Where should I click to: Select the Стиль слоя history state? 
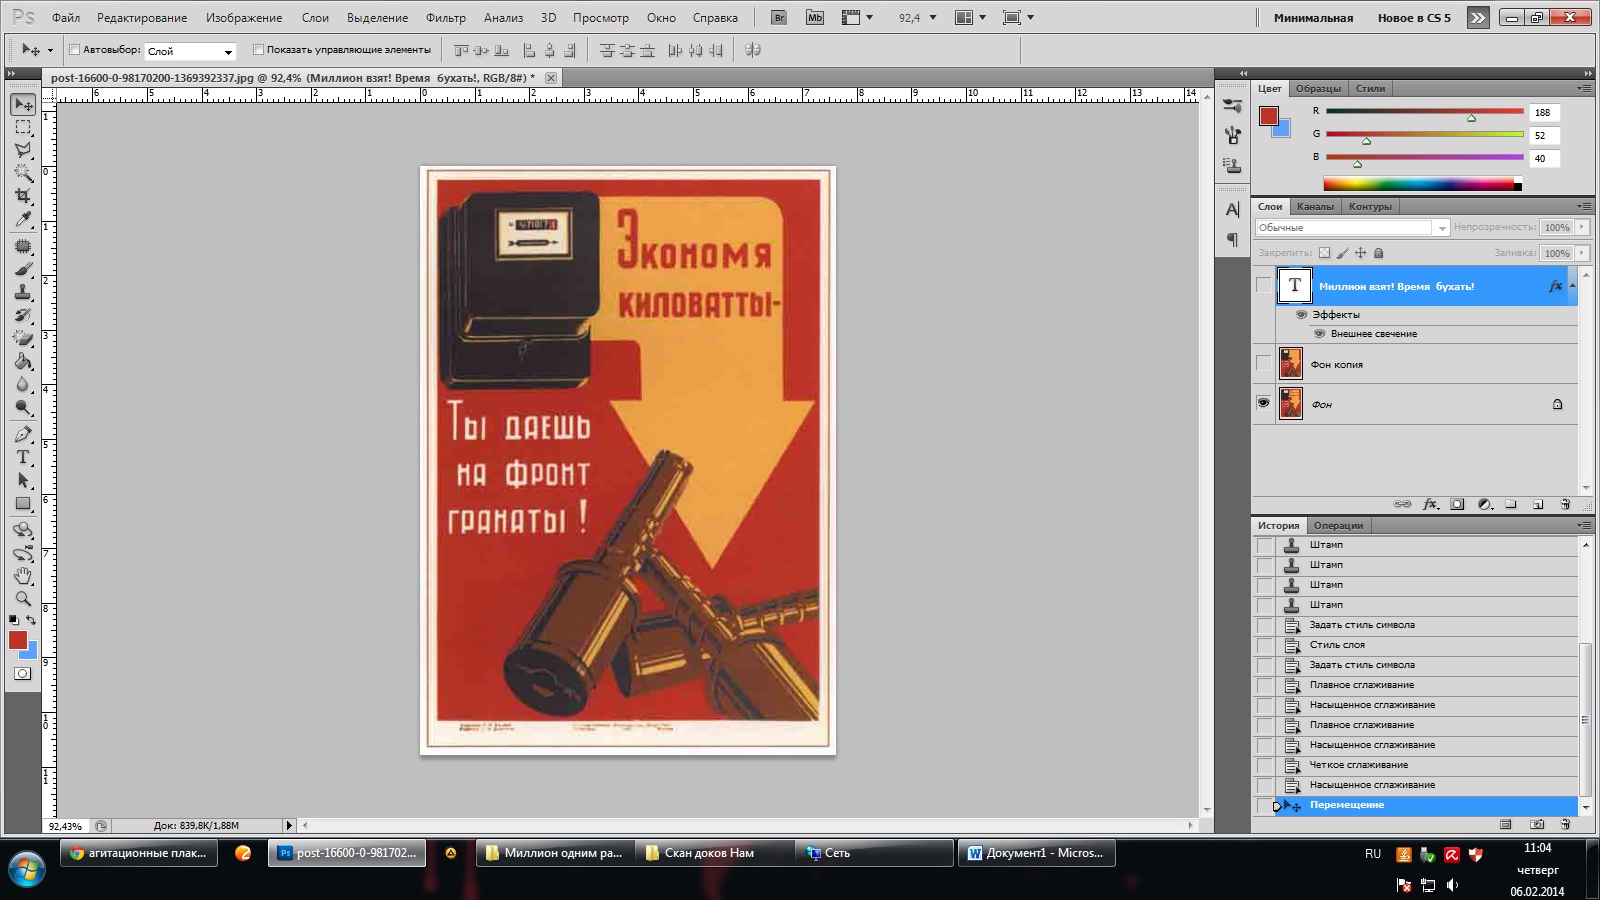click(x=1337, y=645)
